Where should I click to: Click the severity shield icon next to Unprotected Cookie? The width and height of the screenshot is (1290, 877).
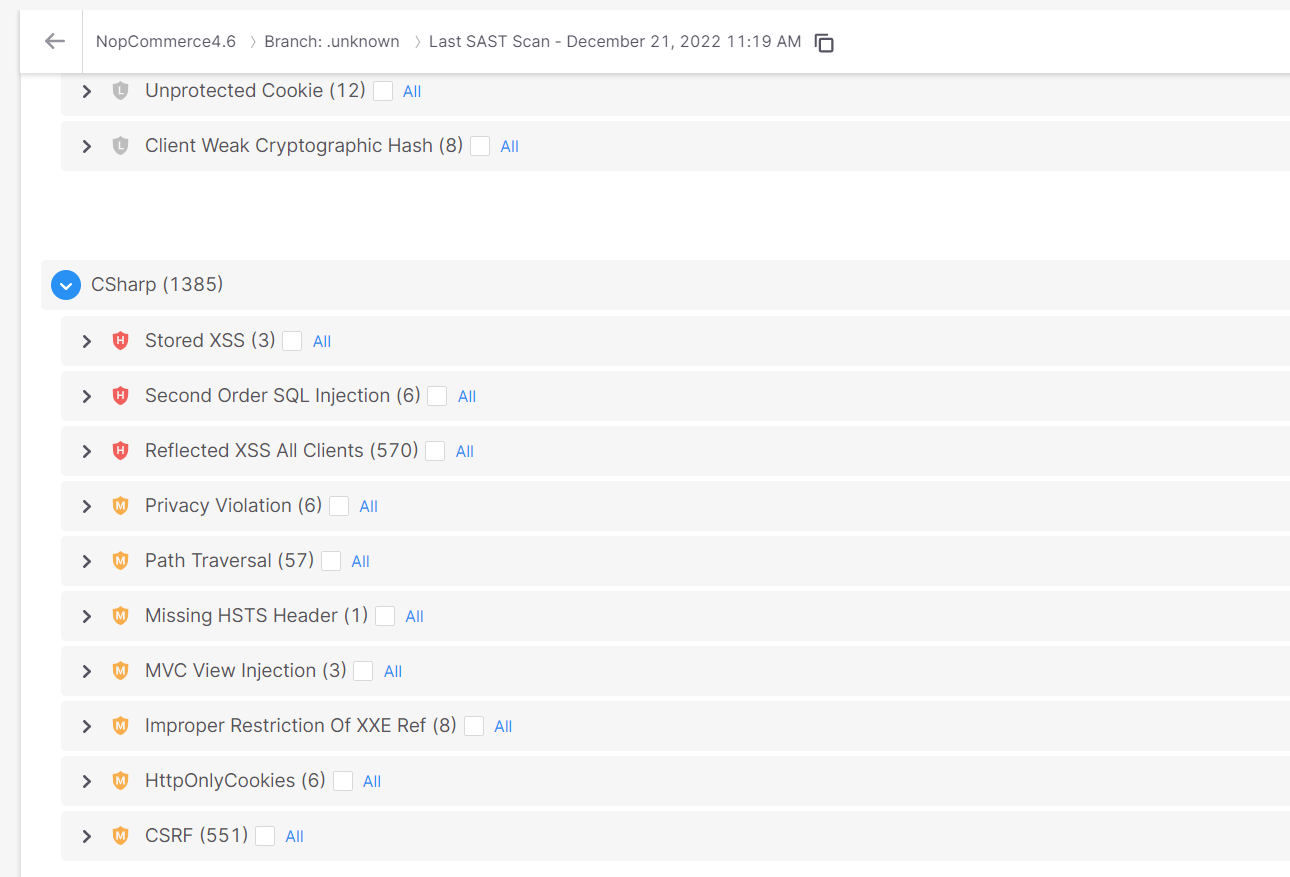[120, 90]
